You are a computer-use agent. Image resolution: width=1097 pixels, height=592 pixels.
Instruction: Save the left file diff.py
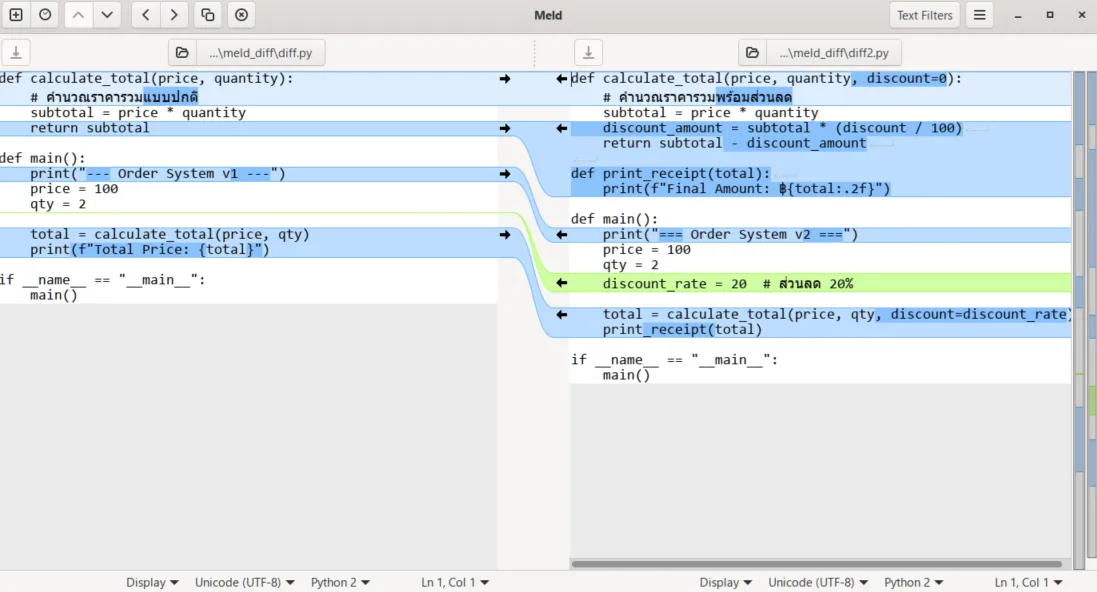click(x=16, y=52)
